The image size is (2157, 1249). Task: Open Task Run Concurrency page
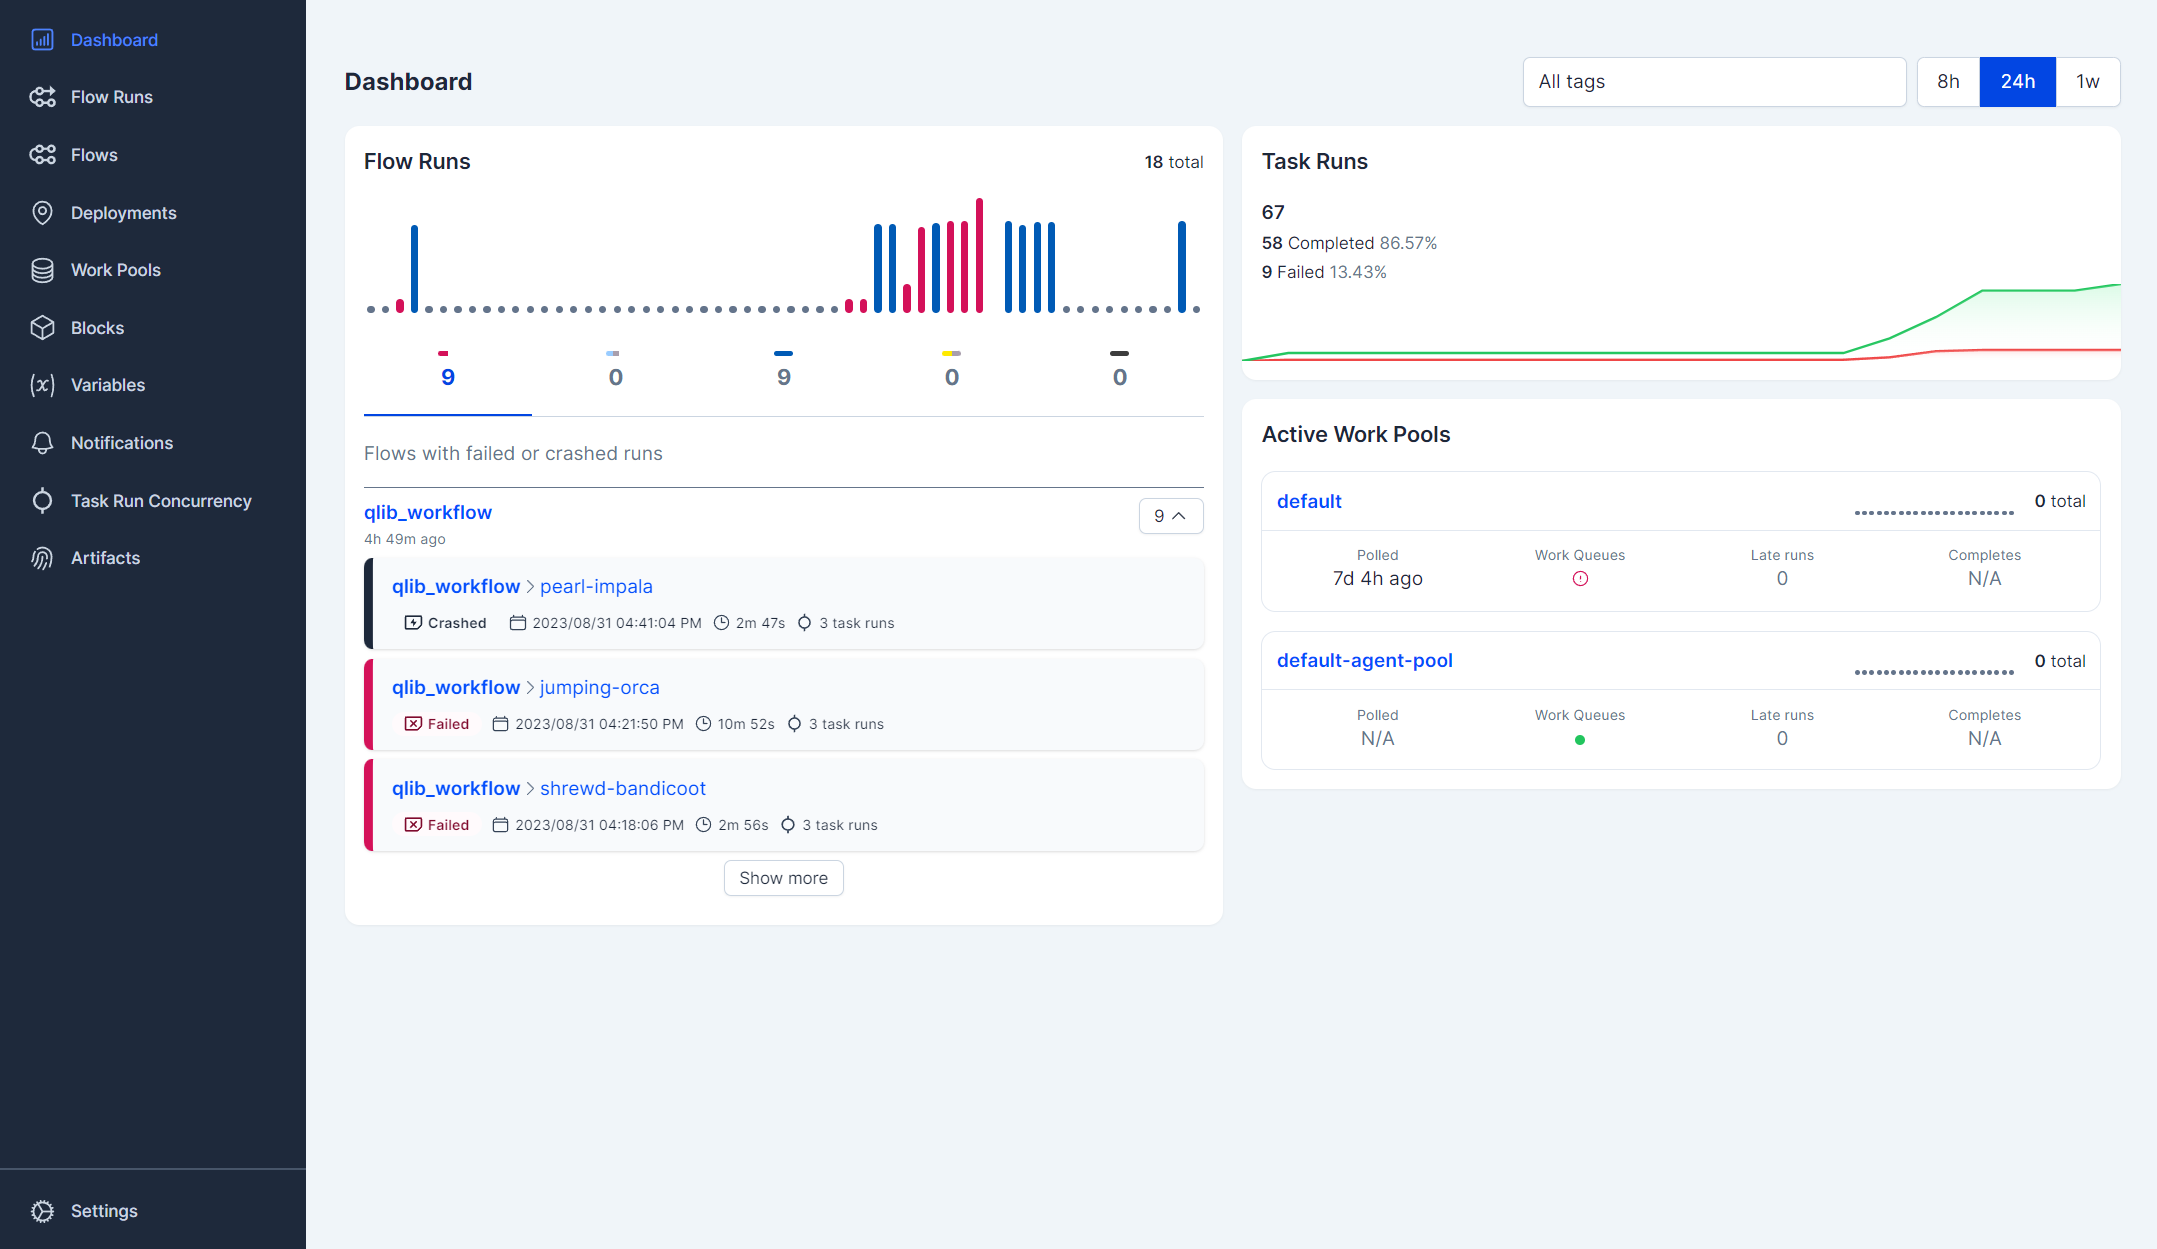[x=161, y=500]
